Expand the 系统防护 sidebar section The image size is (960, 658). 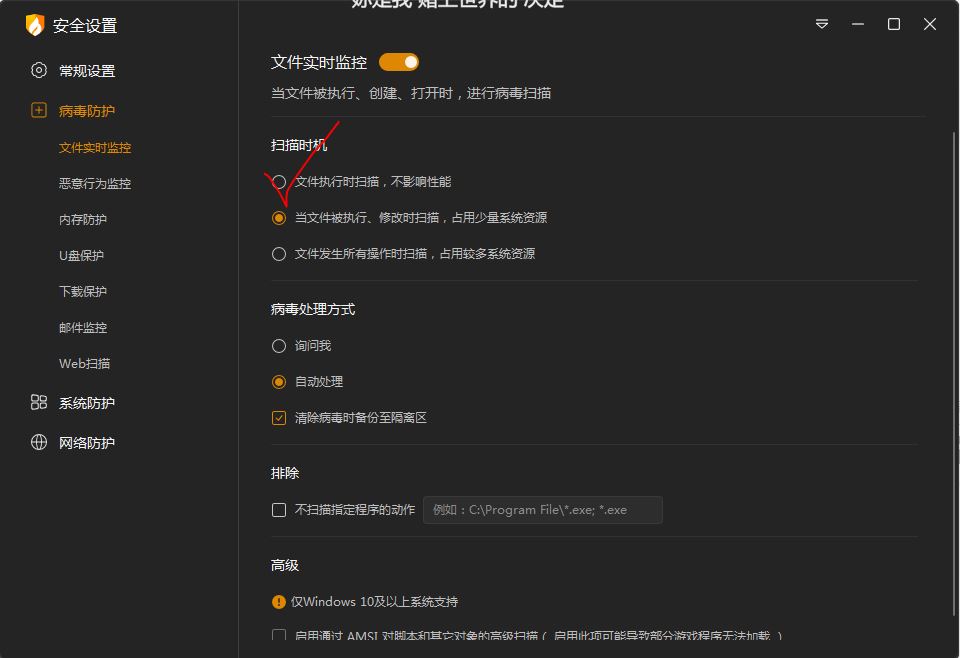(87, 403)
